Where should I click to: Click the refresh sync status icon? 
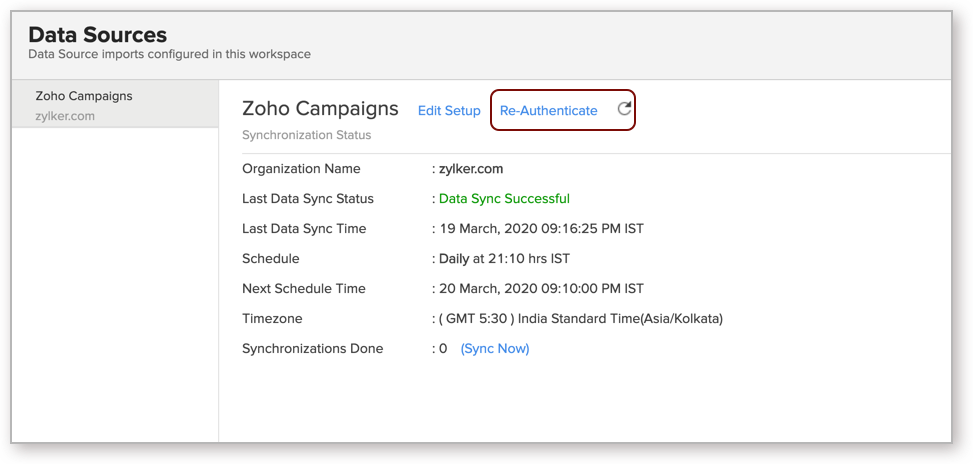pyautogui.click(x=624, y=110)
